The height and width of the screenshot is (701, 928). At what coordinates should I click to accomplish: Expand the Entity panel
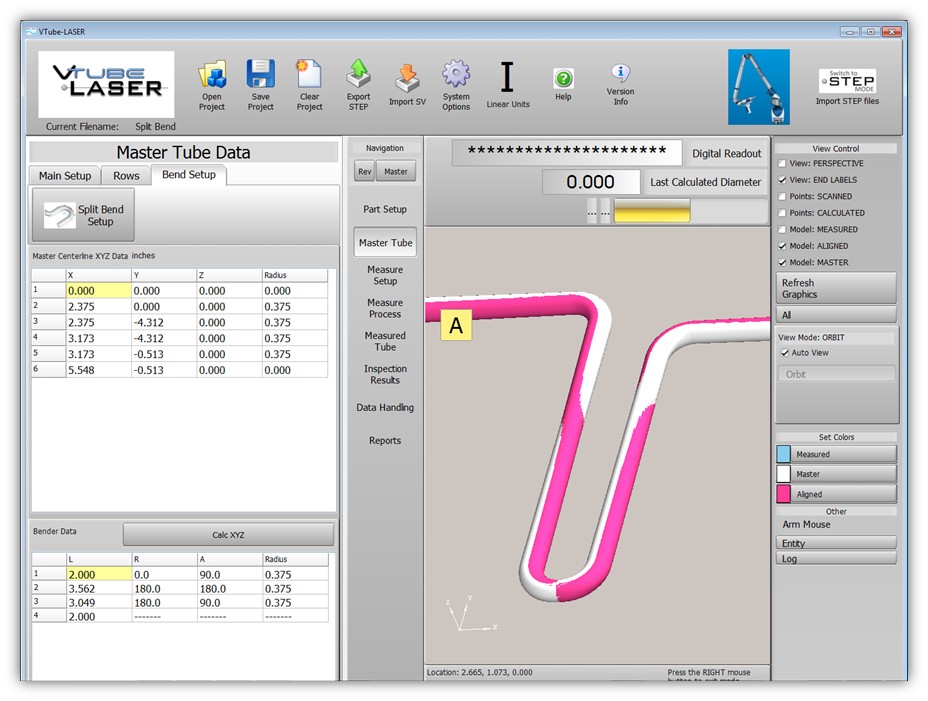pos(836,543)
